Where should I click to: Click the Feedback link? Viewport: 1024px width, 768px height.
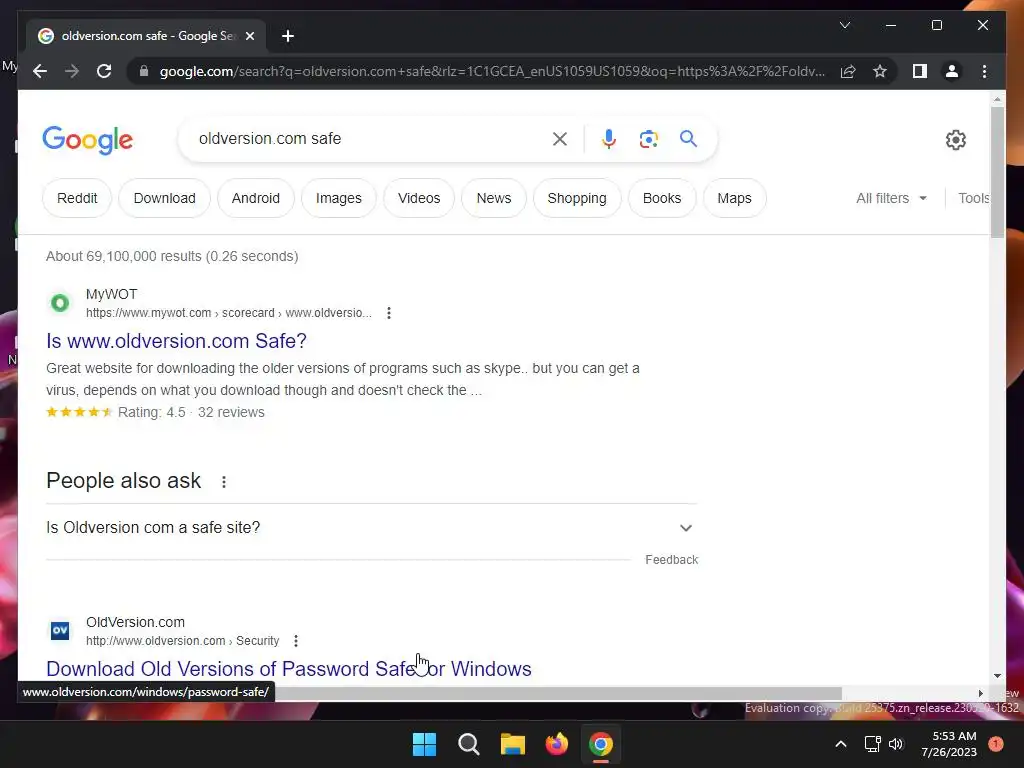671,560
